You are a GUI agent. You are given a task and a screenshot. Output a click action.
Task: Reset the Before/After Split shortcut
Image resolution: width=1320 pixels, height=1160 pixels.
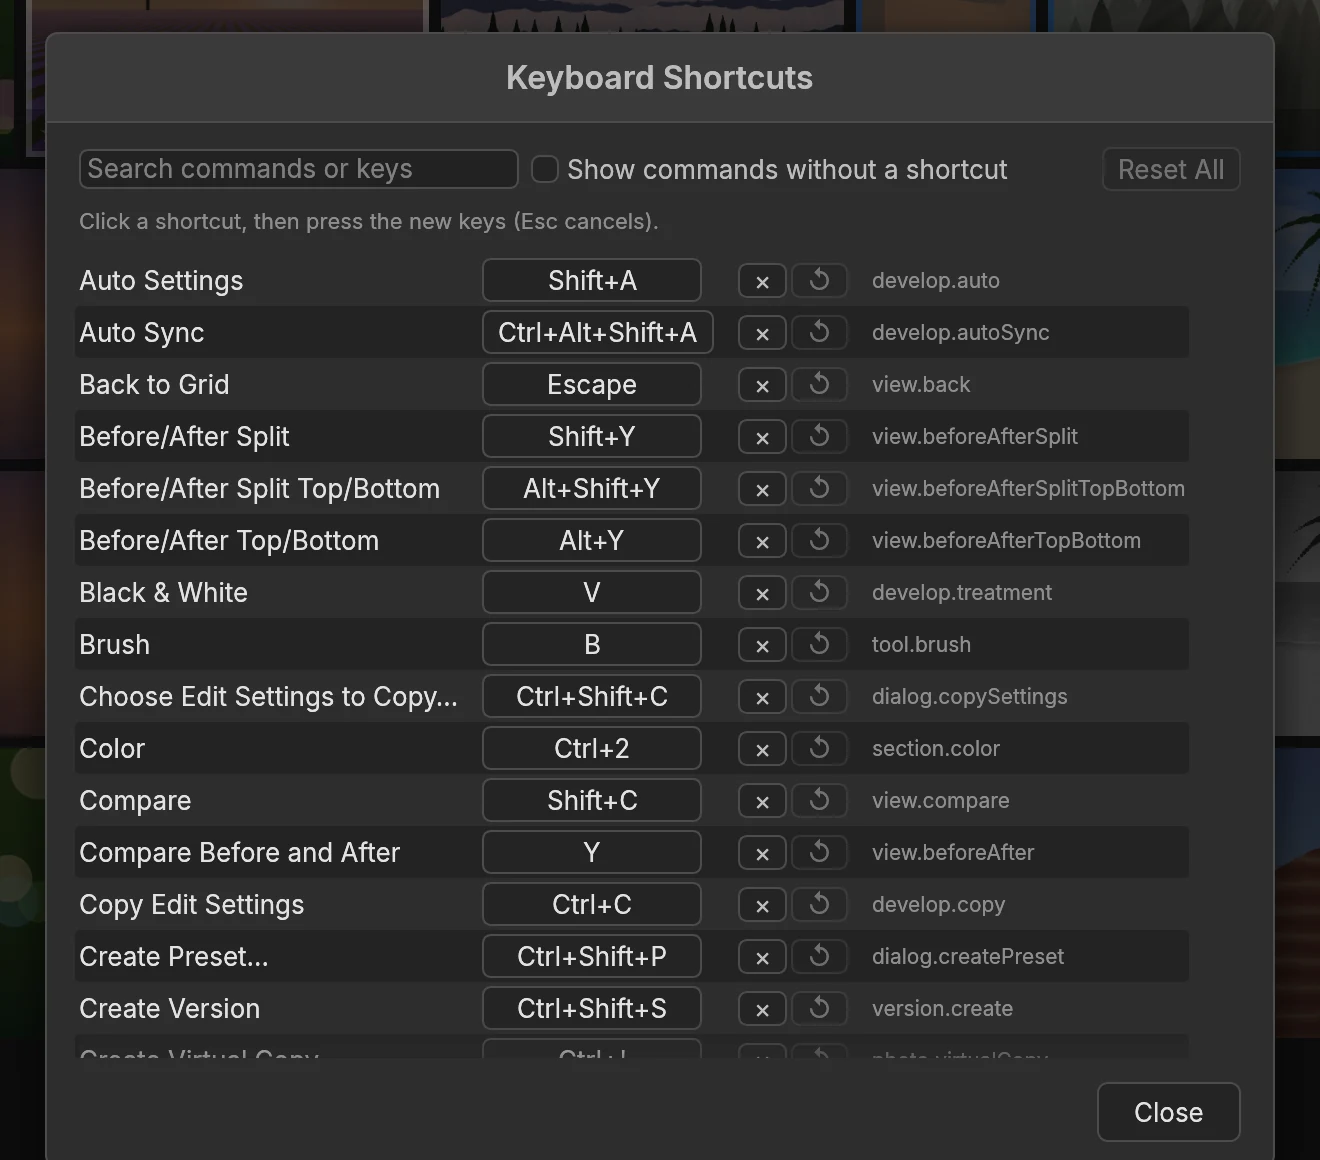coord(819,437)
